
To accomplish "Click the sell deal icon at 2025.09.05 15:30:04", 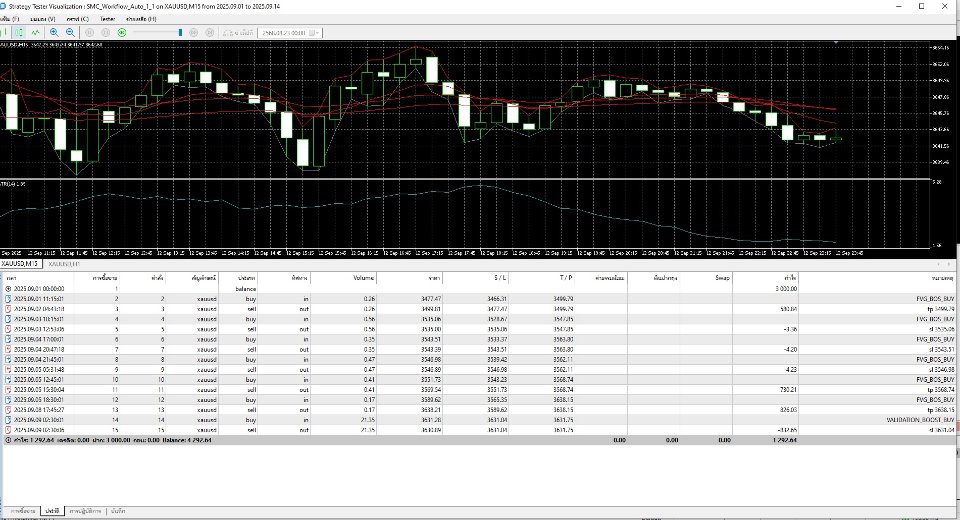I will click(8, 390).
